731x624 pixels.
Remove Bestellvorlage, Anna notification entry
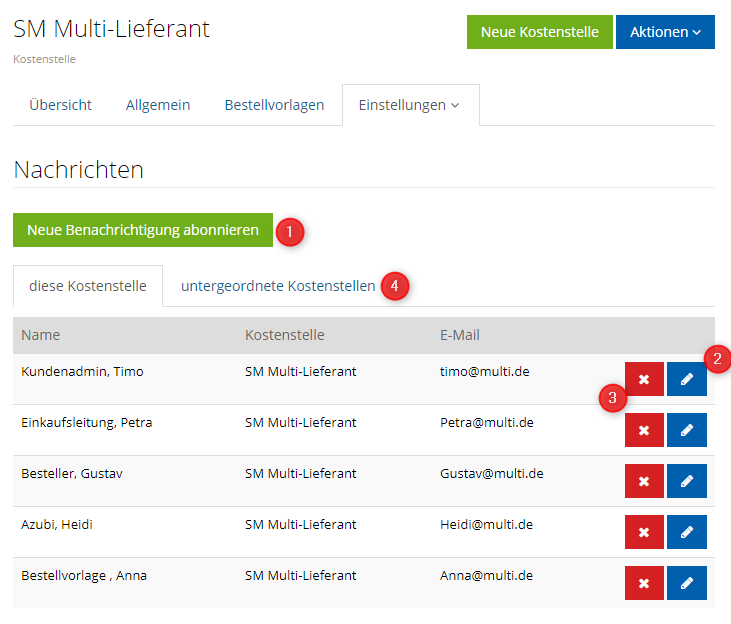tap(644, 583)
